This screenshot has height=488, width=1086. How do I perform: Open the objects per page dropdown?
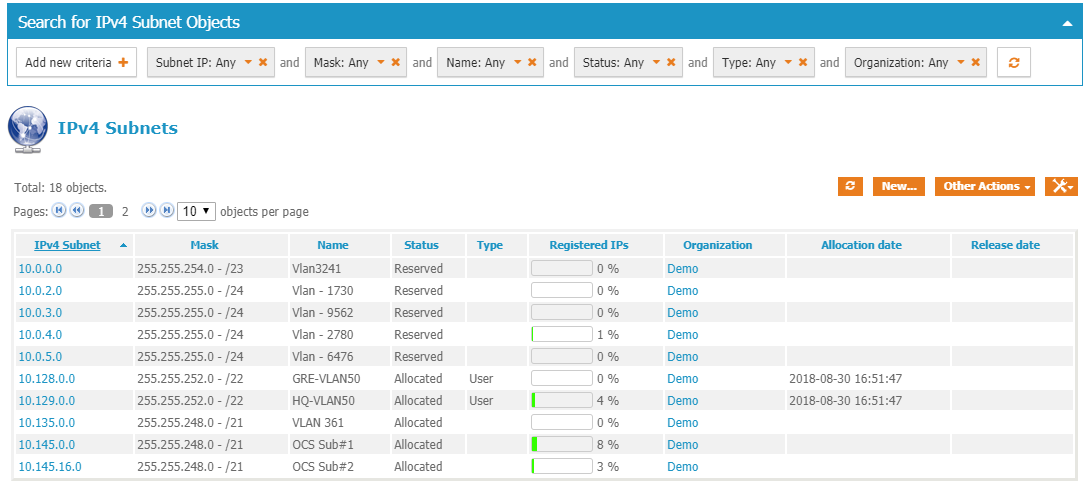click(196, 211)
